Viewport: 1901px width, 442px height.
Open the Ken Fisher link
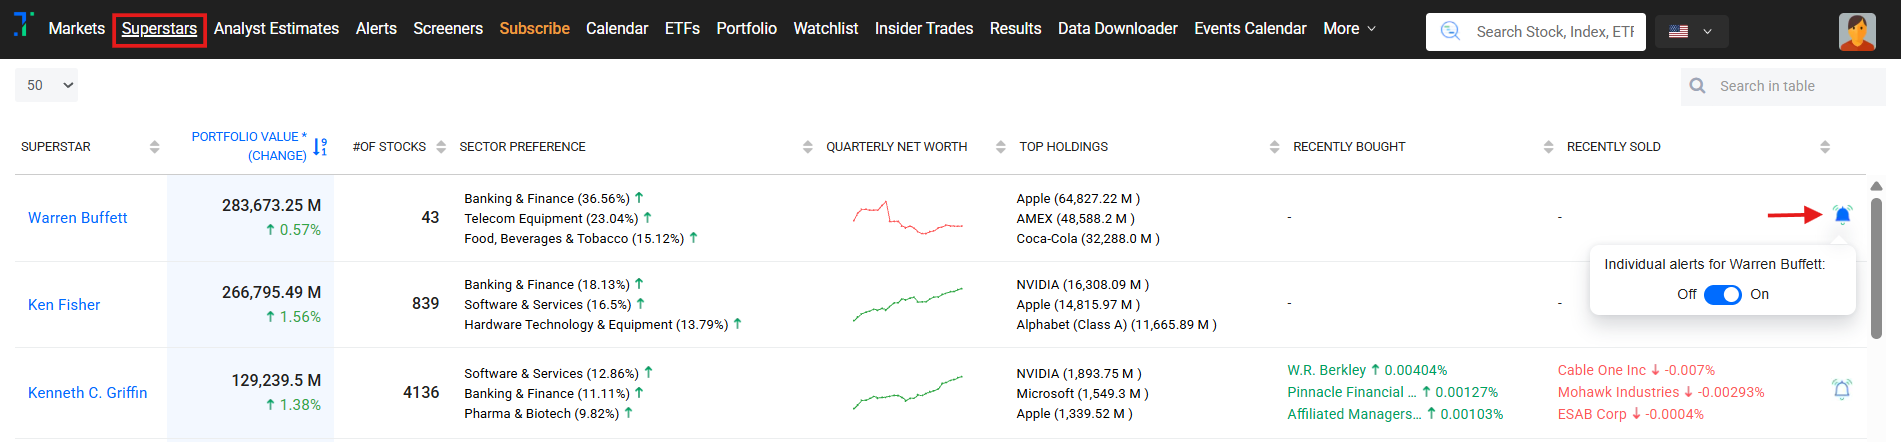coord(64,305)
